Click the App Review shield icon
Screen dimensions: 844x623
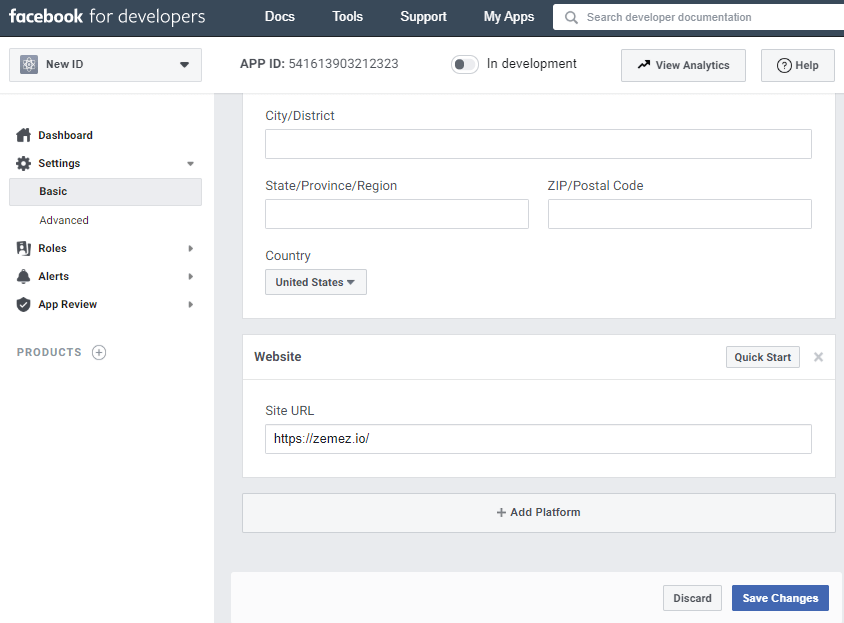[24, 304]
